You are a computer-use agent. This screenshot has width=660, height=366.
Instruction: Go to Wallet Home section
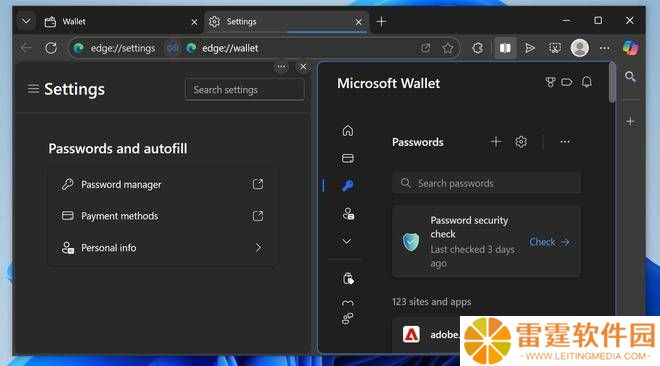tap(348, 130)
